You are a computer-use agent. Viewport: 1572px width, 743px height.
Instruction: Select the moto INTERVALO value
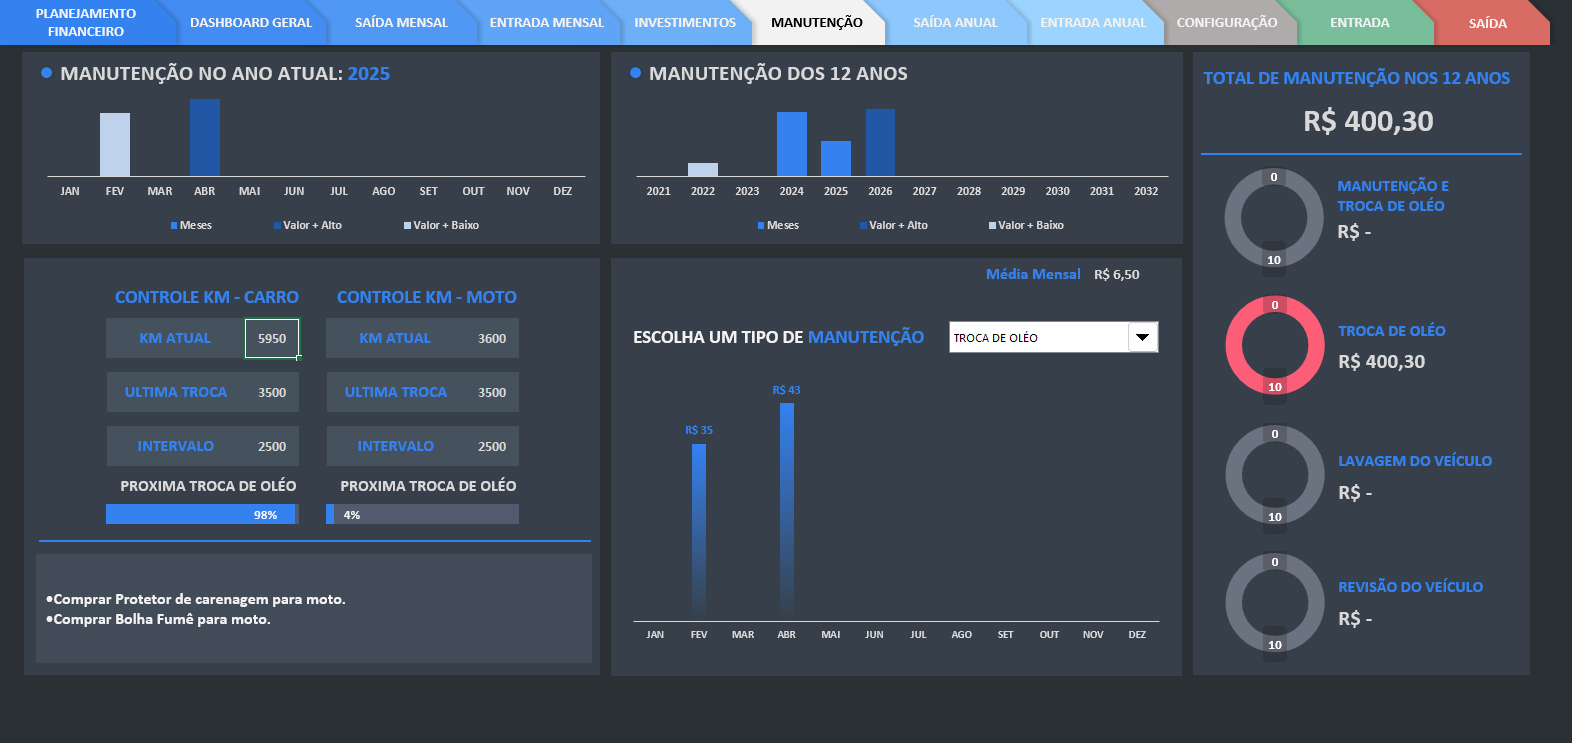click(492, 446)
